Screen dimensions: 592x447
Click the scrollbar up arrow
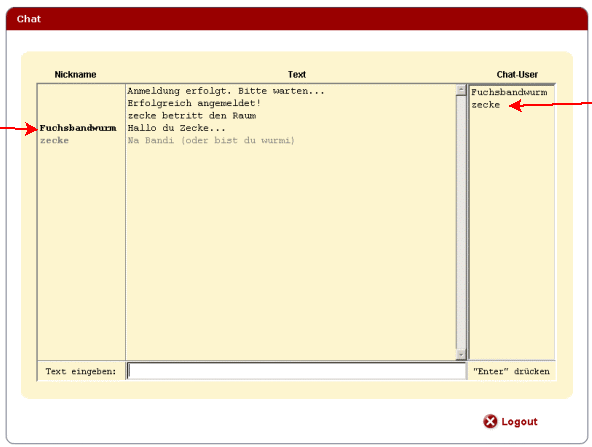tap(461, 90)
